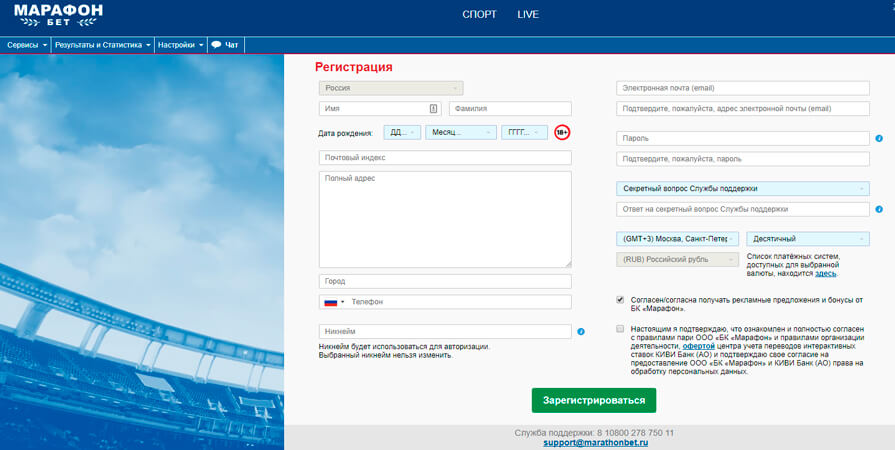Image resolution: width=895 pixels, height=450 pixels.
Task: Click the Пароль input field
Action: point(743,138)
